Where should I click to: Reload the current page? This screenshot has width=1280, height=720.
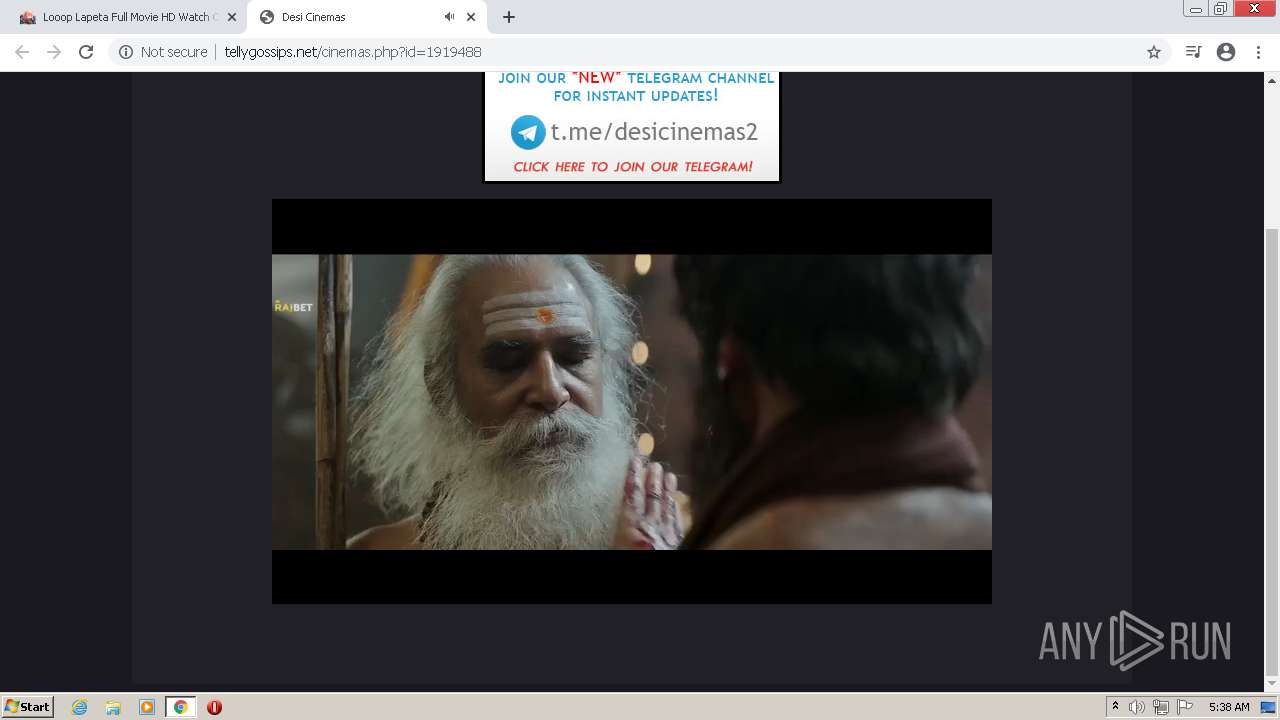click(86, 52)
